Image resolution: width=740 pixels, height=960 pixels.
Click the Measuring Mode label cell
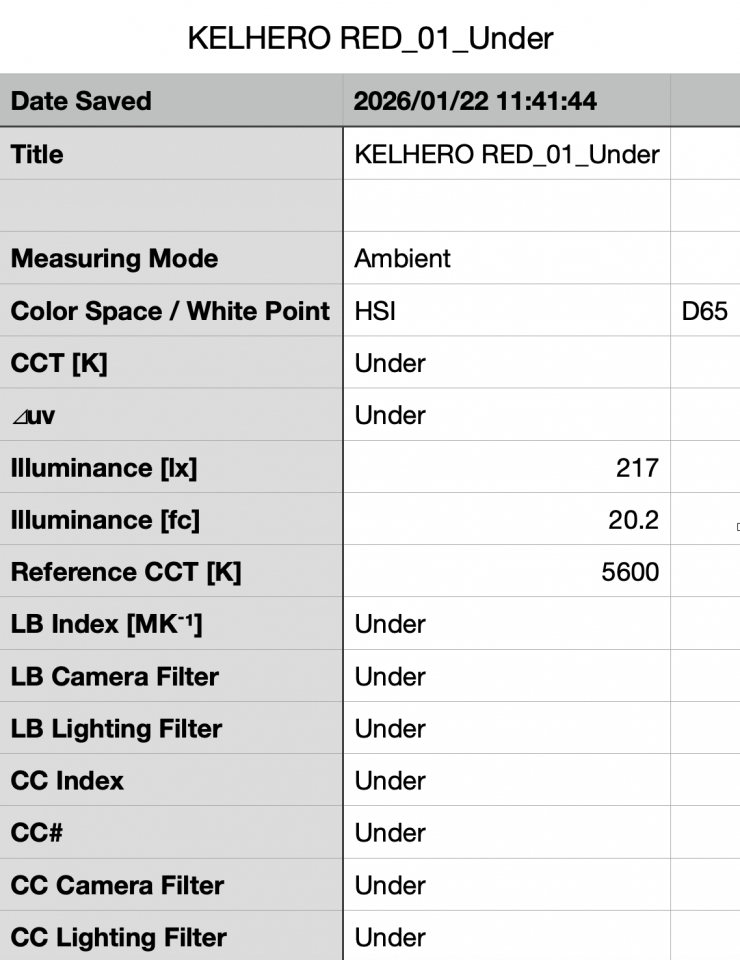pos(171,258)
